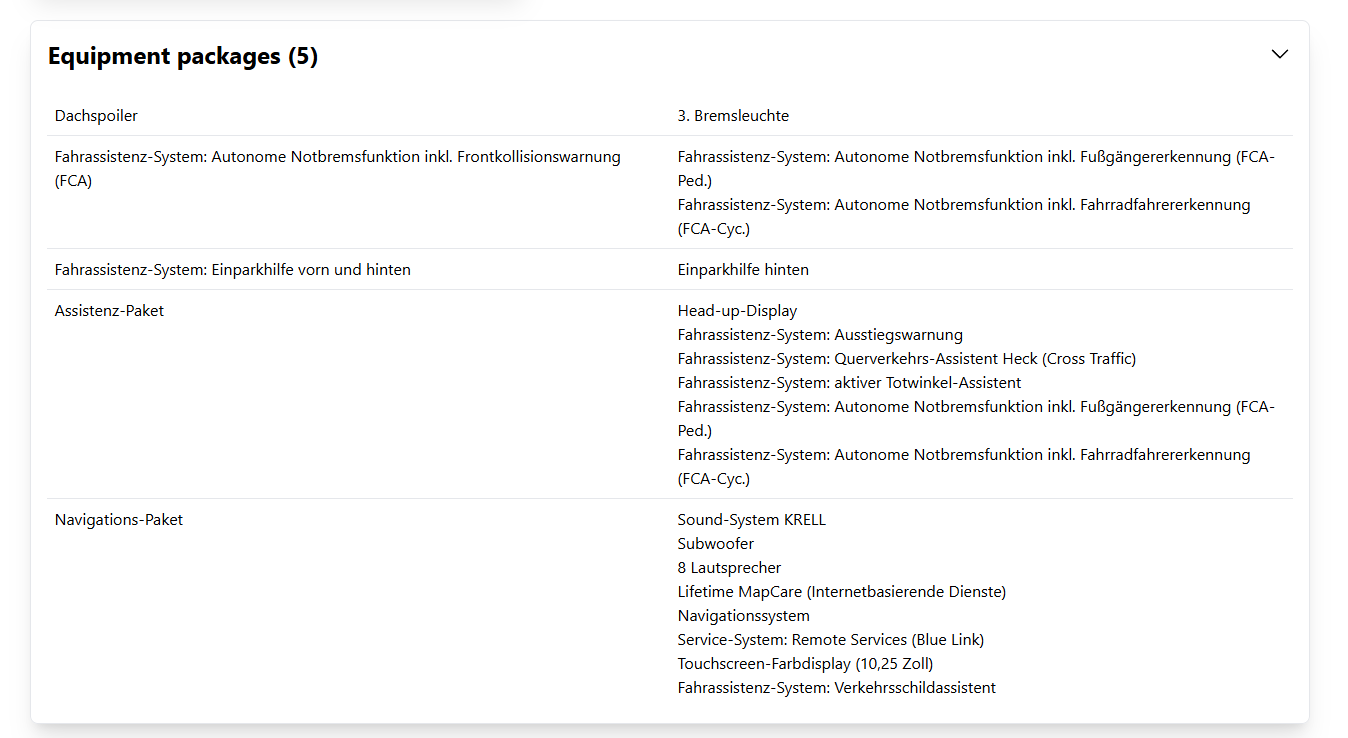This screenshot has height=738, width=1348.
Task: Select the standalone "Einparkhilfe hinten" feature
Action: pyautogui.click(x=743, y=270)
